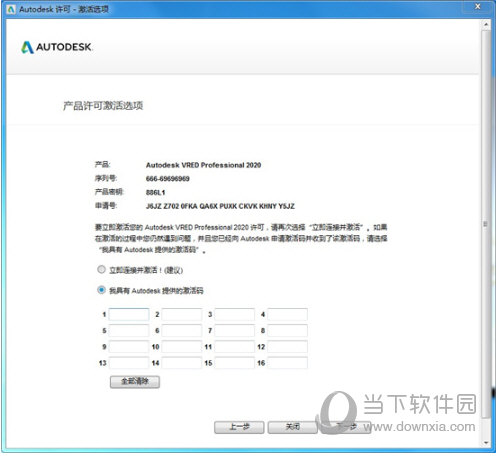The width and height of the screenshot is (500, 456).
Task: Click activation code field 3
Action: 235,314
